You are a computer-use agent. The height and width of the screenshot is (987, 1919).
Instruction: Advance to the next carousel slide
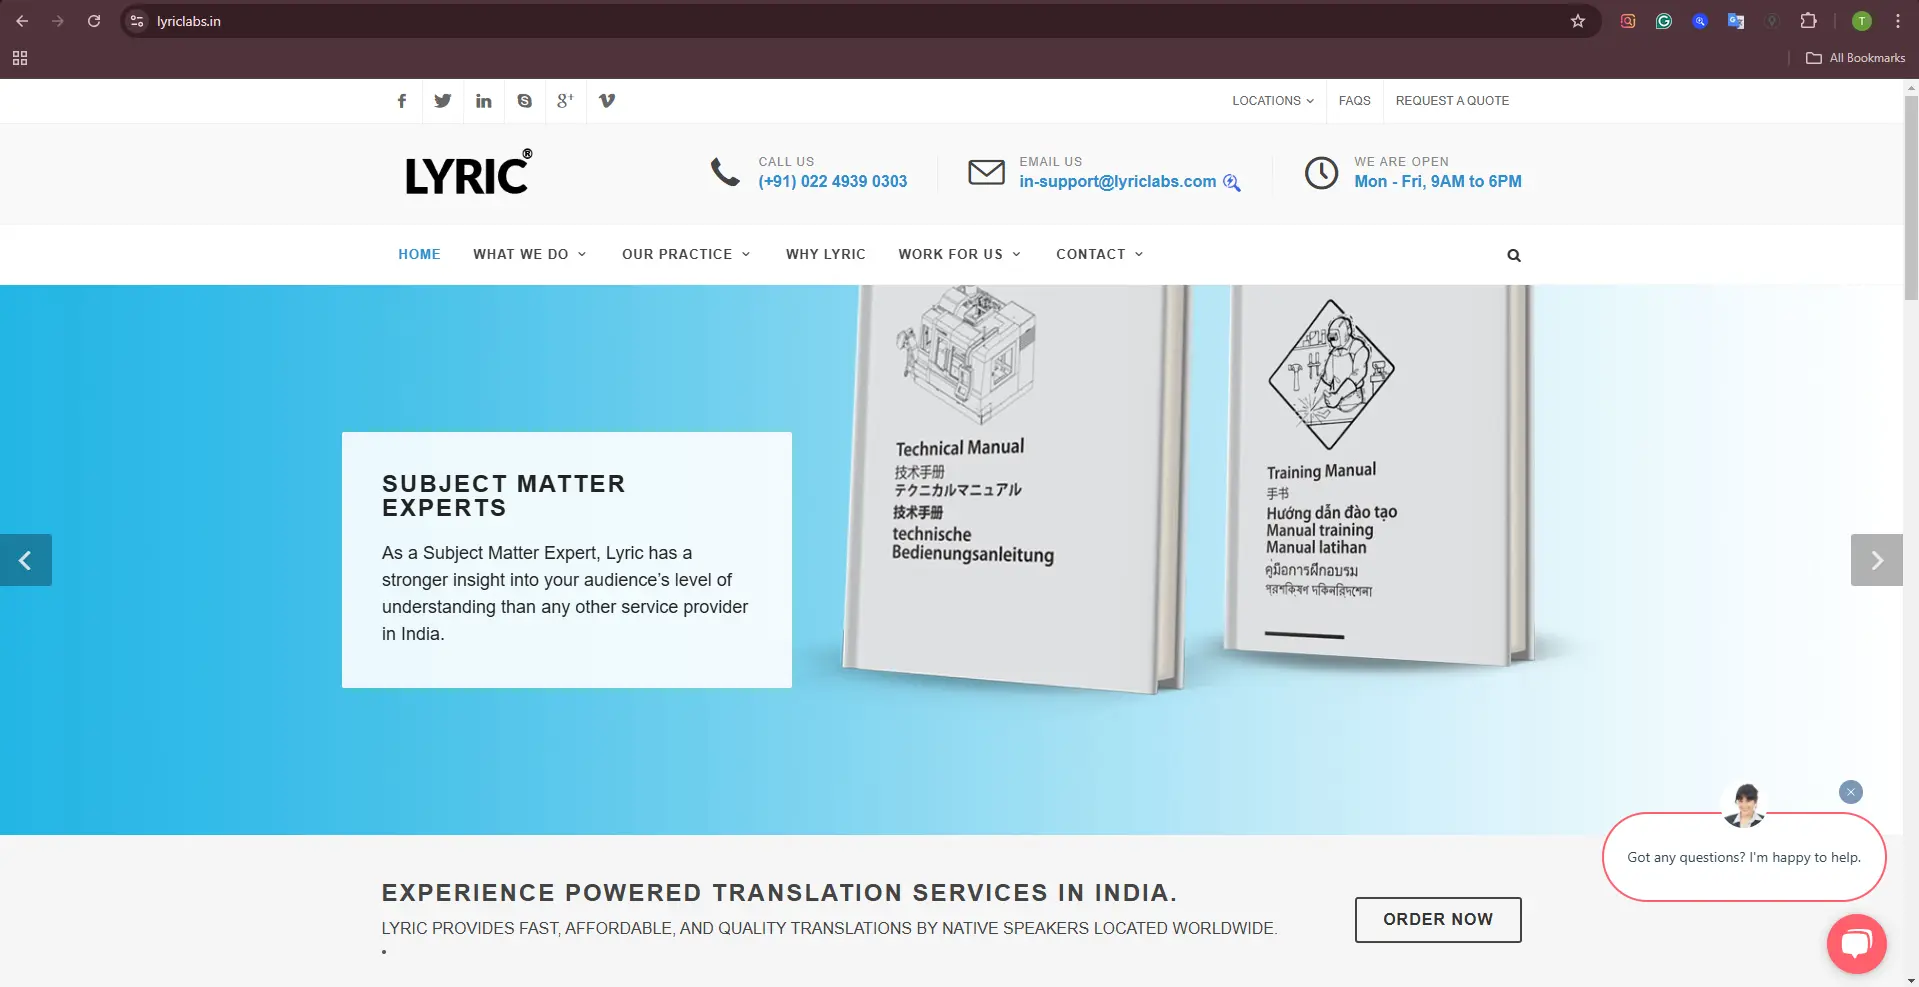click(1876, 560)
